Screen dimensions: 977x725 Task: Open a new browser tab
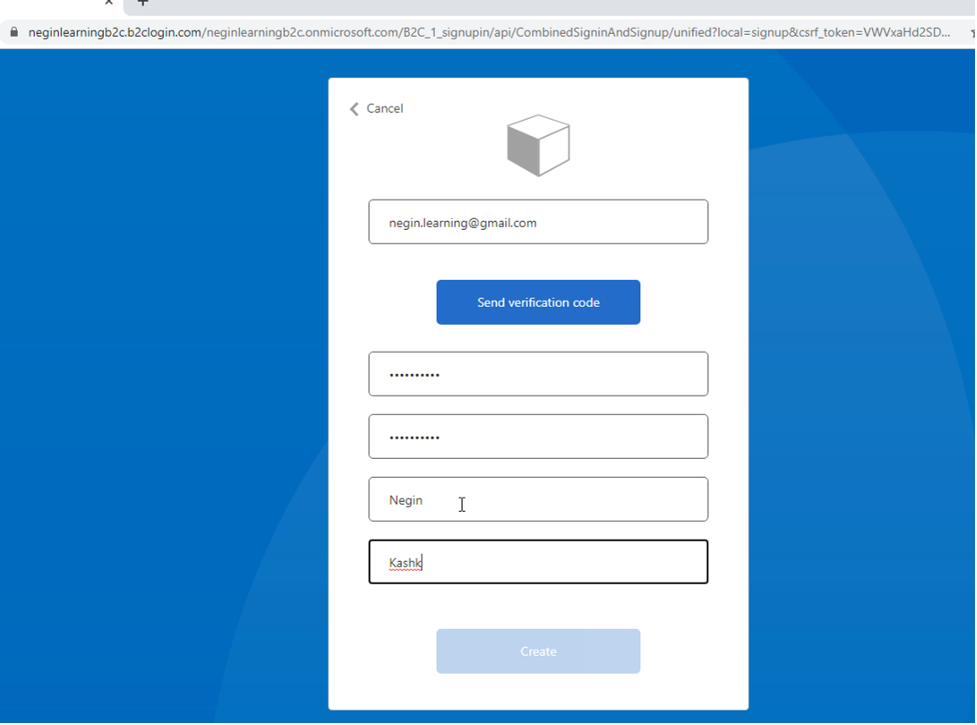coord(143,3)
